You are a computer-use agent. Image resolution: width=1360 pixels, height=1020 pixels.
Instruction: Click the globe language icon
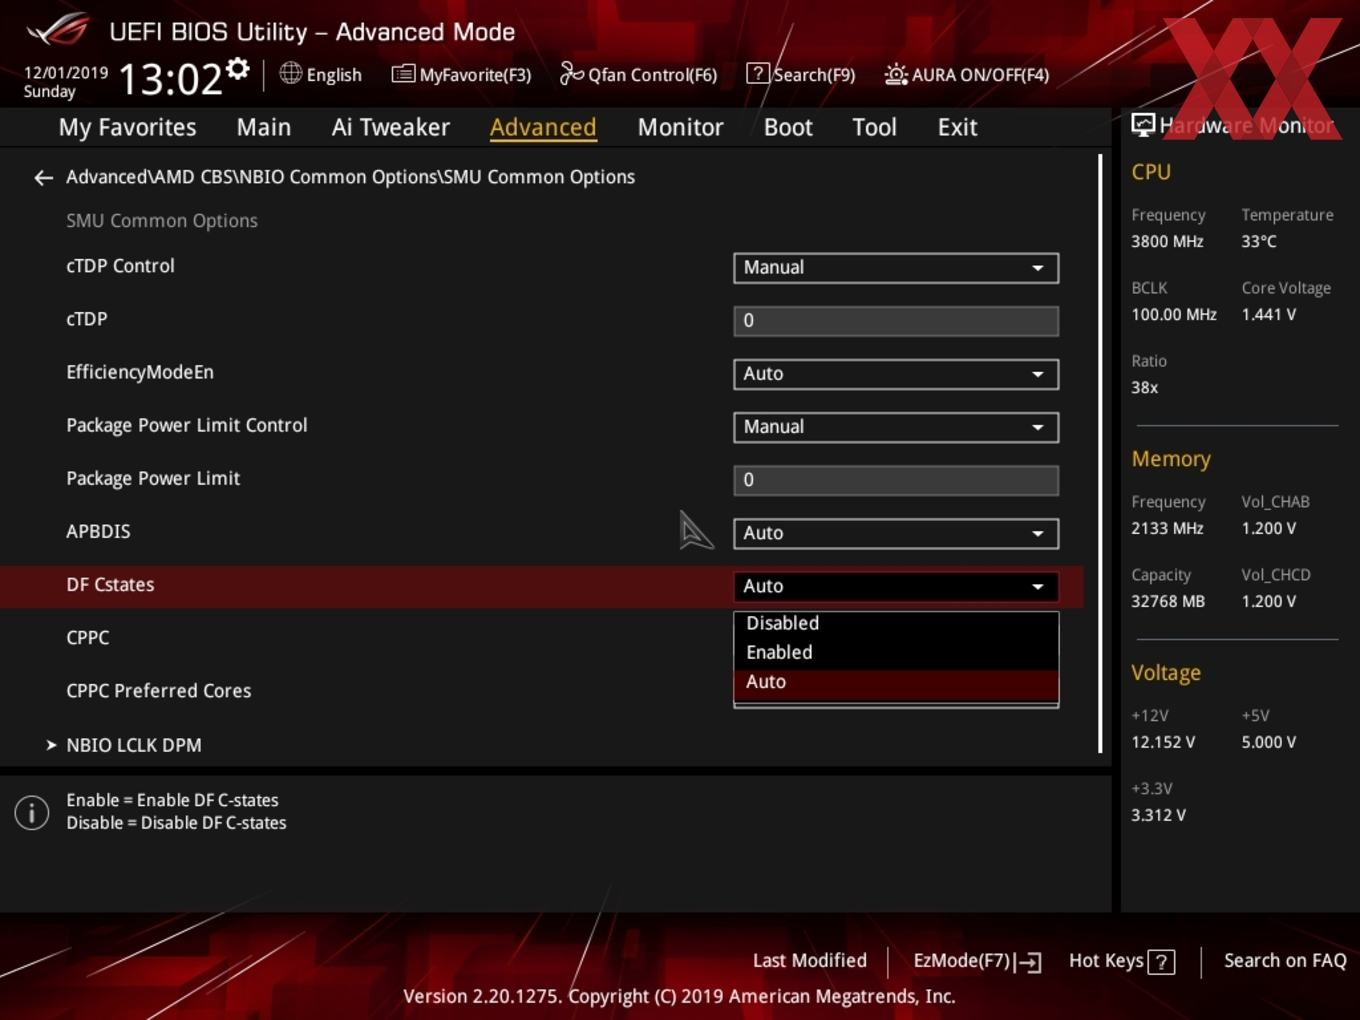pyautogui.click(x=290, y=73)
